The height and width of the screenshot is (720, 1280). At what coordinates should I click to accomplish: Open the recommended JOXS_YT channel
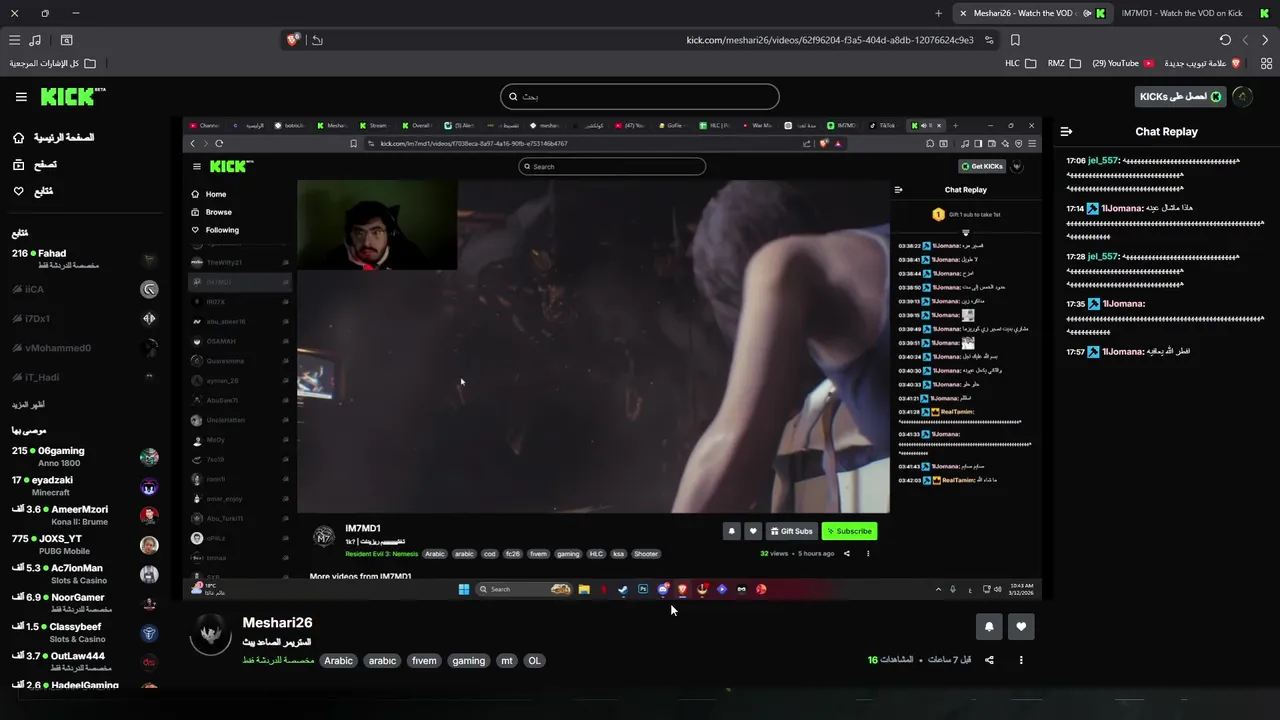pos(85,545)
